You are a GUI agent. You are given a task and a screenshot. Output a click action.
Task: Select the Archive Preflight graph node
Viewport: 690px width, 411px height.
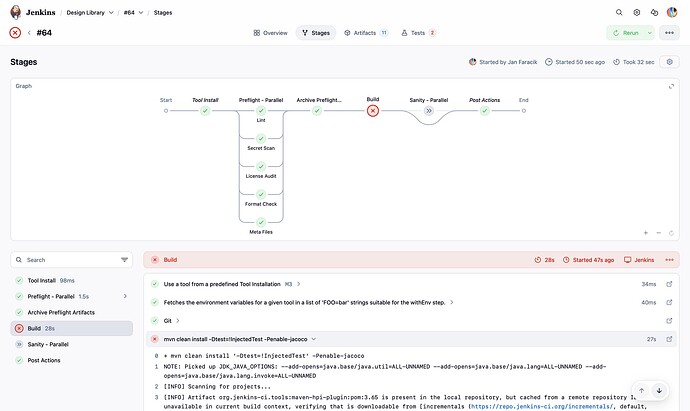[317, 111]
